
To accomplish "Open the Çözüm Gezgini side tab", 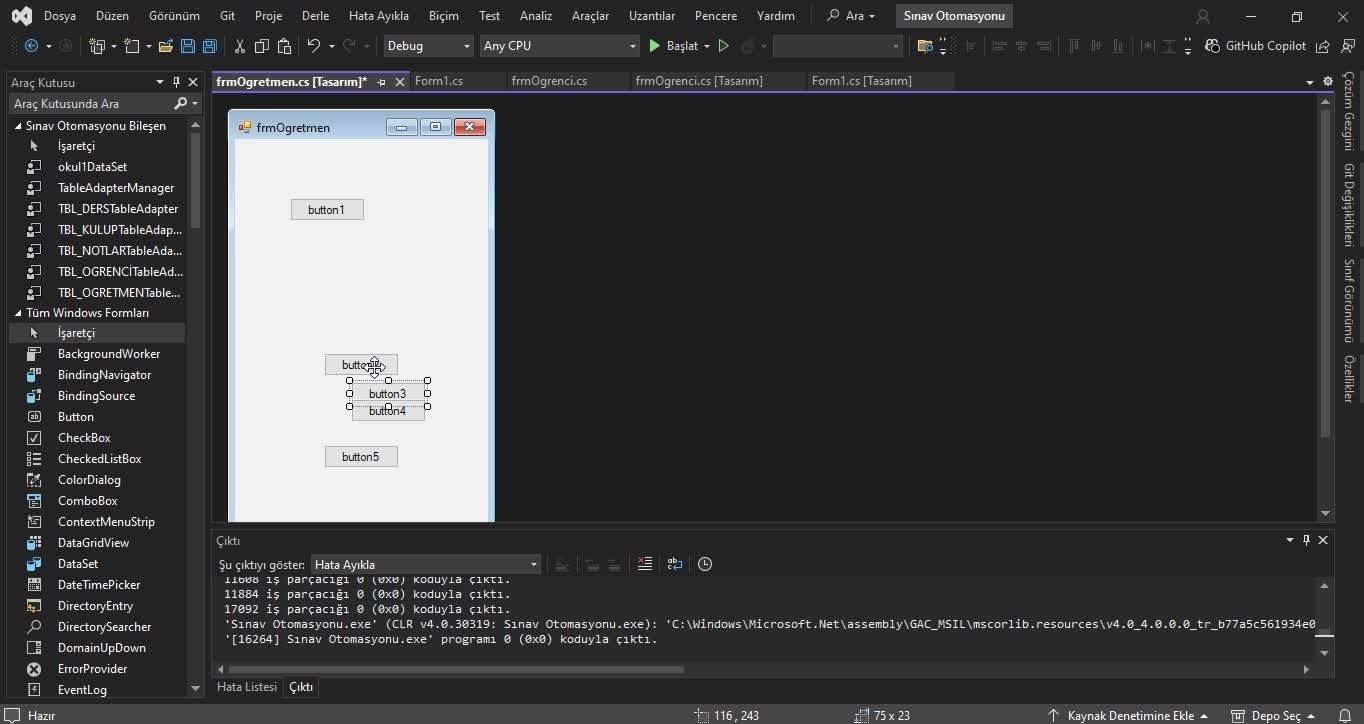I will (1349, 111).
